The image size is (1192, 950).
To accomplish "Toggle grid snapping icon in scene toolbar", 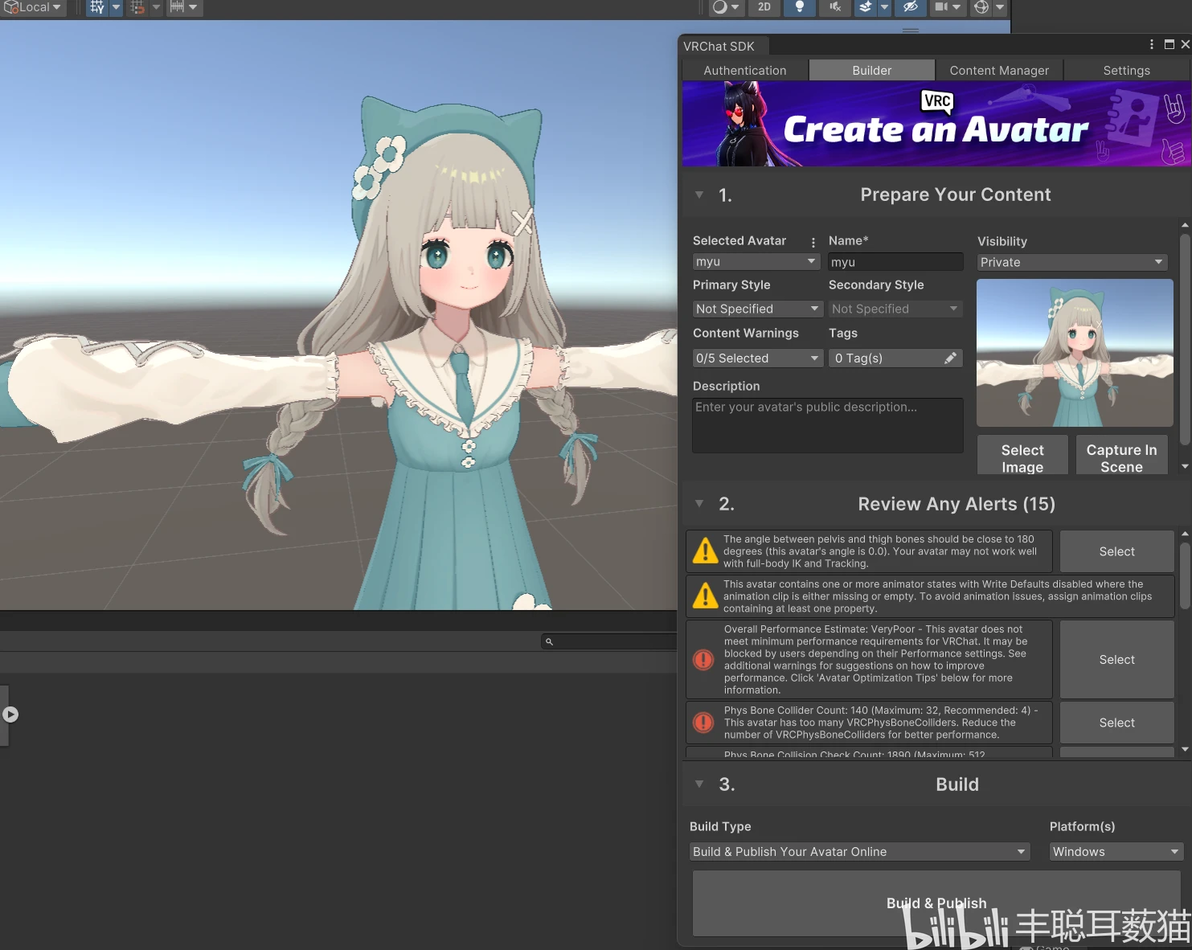I will [97, 8].
